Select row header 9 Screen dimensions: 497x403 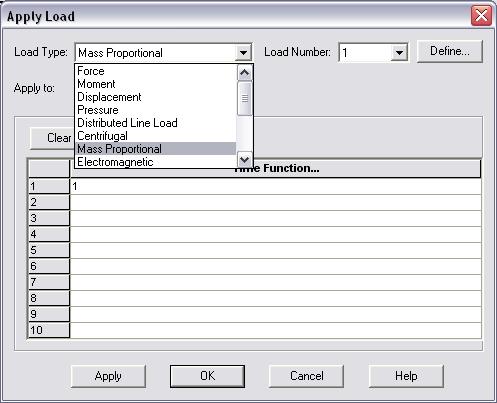coord(49,314)
